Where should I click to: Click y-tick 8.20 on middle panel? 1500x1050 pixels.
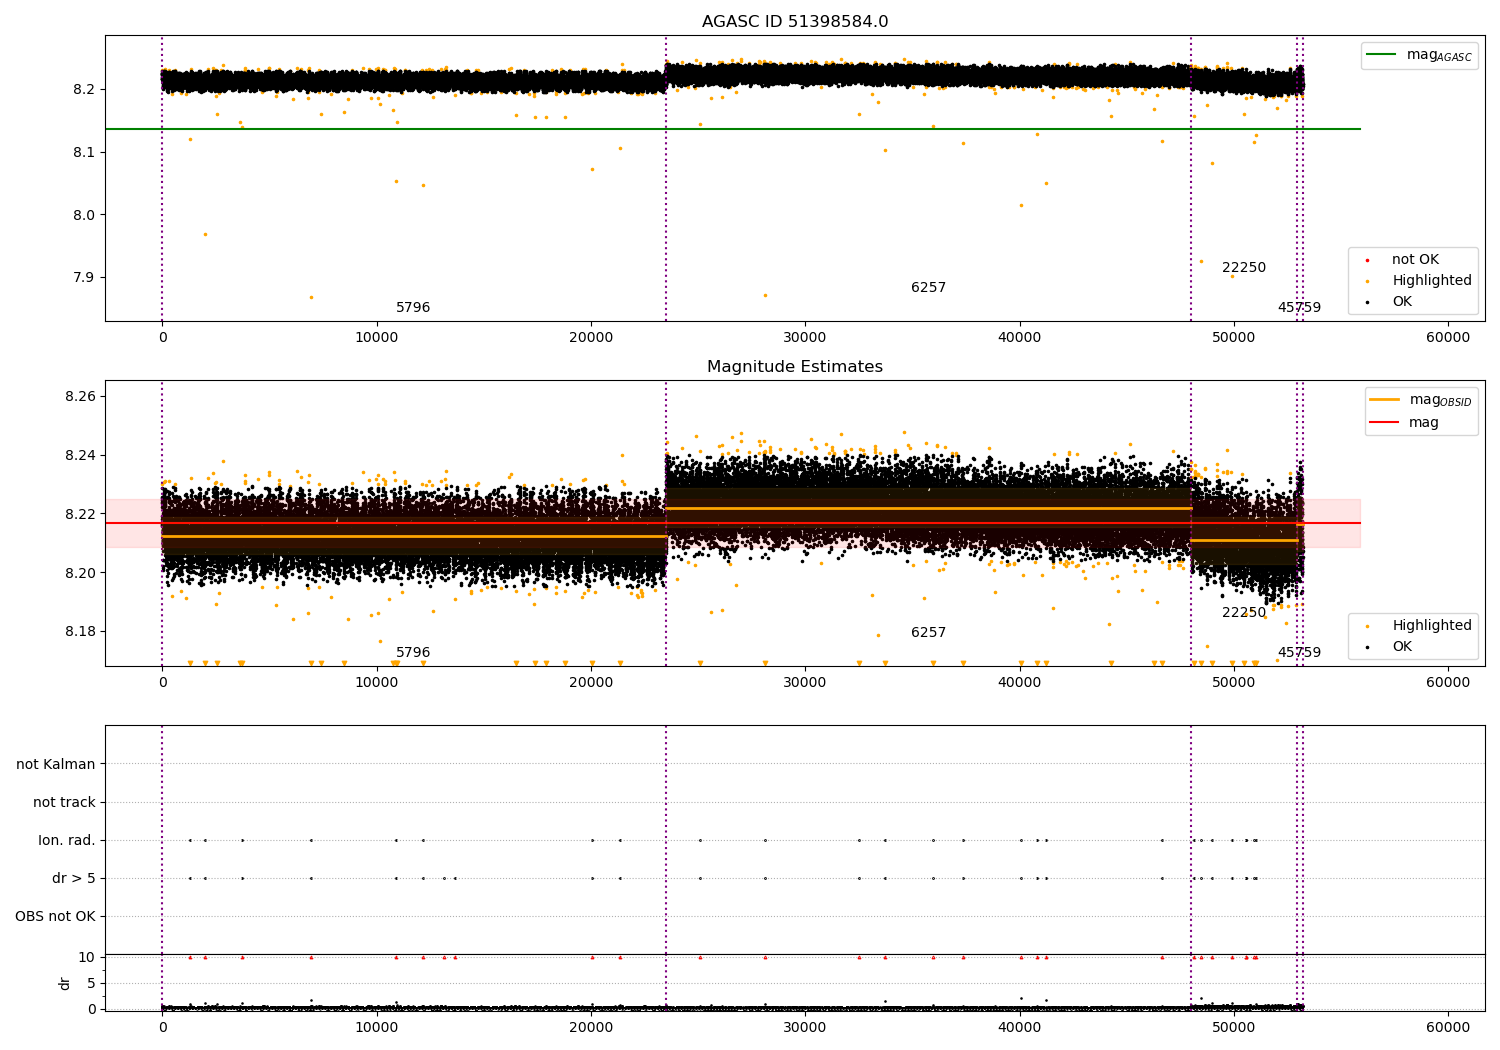(81, 573)
